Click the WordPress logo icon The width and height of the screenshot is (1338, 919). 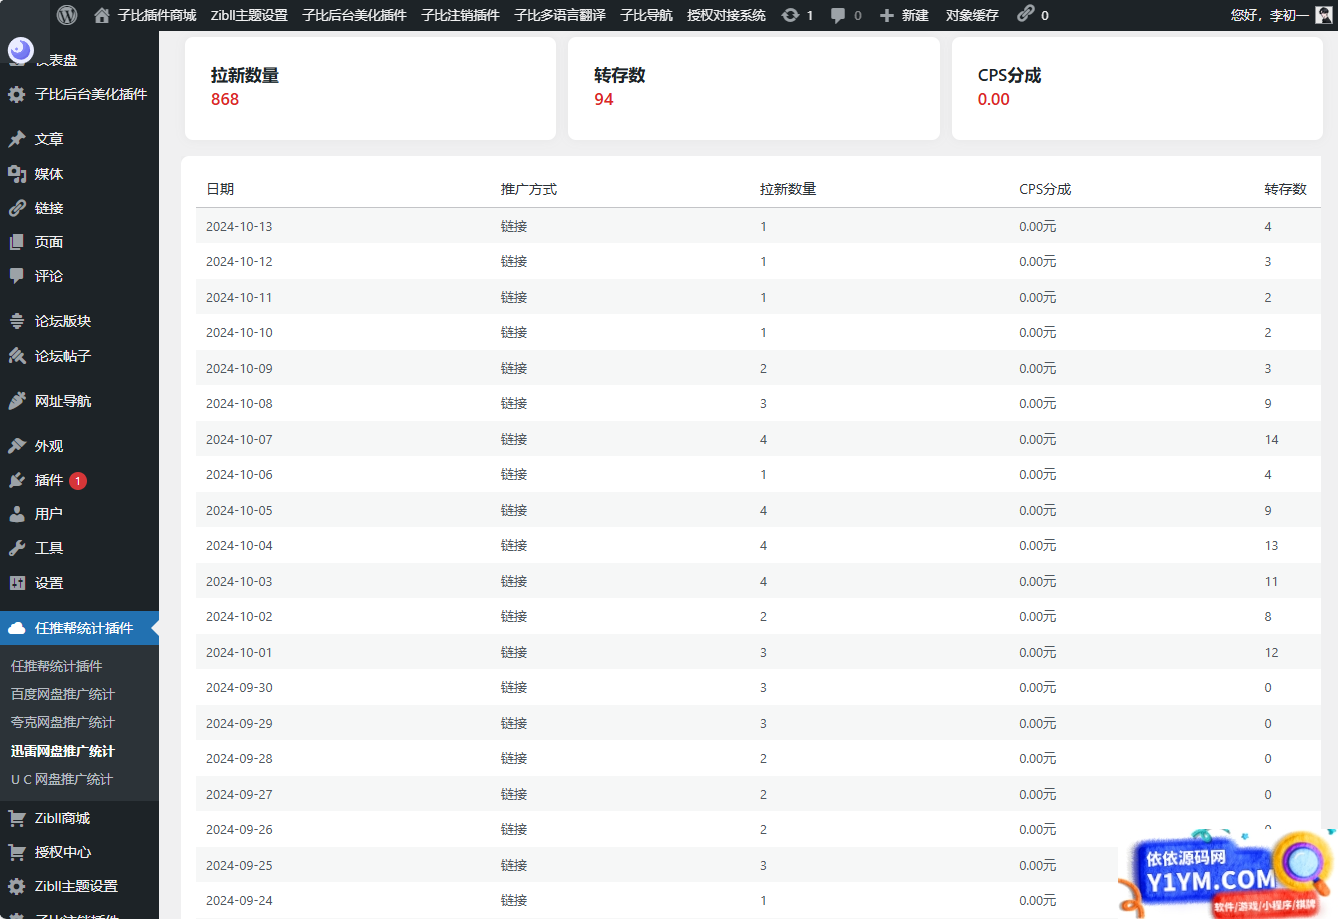point(67,15)
